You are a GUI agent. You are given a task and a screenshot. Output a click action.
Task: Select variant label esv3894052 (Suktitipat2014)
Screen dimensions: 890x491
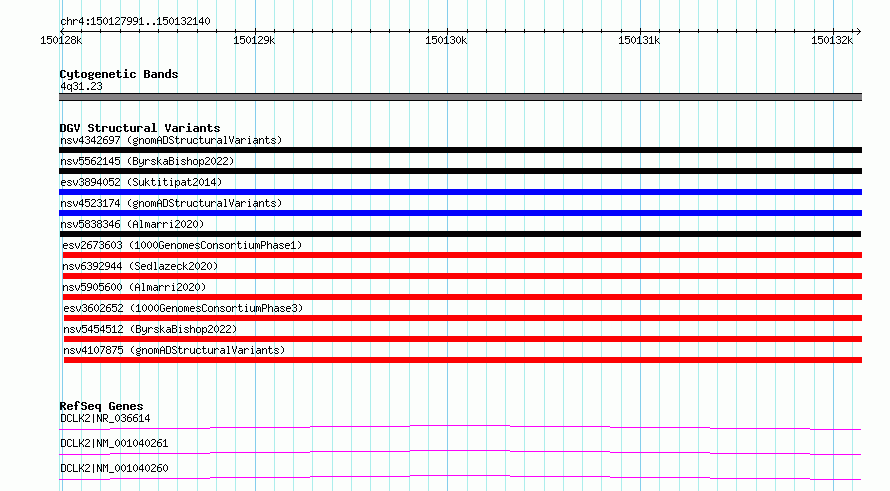141,182
